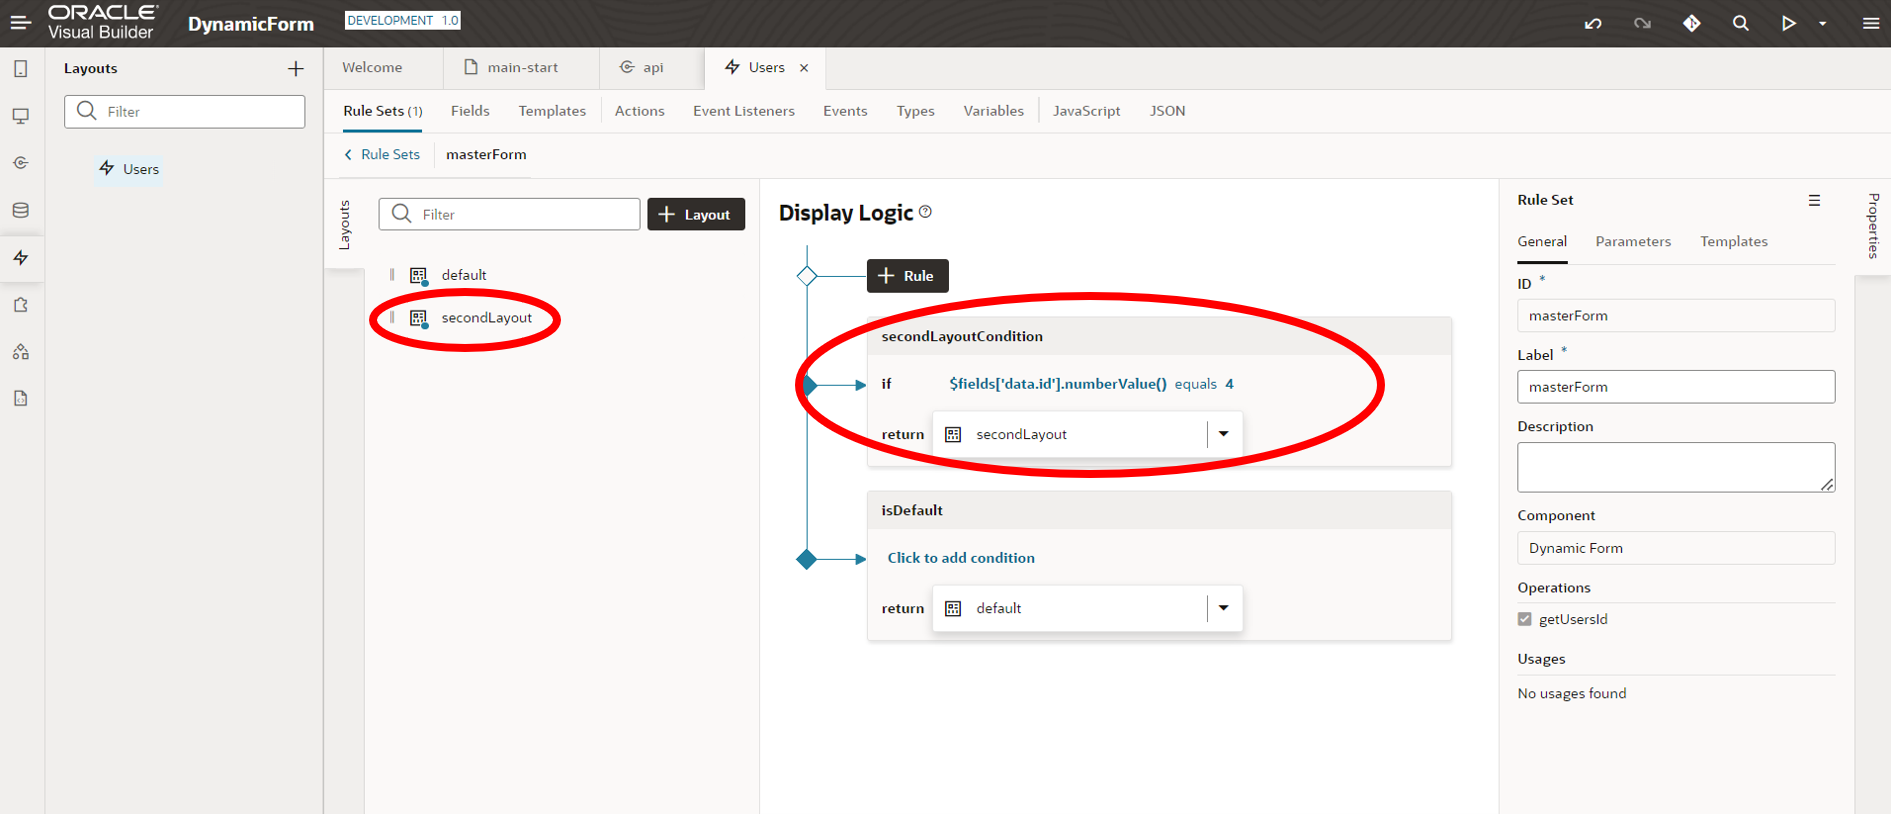This screenshot has height=814, width=1891.
Task: Run the app with Preview play icon
Action: [1788, 23]
